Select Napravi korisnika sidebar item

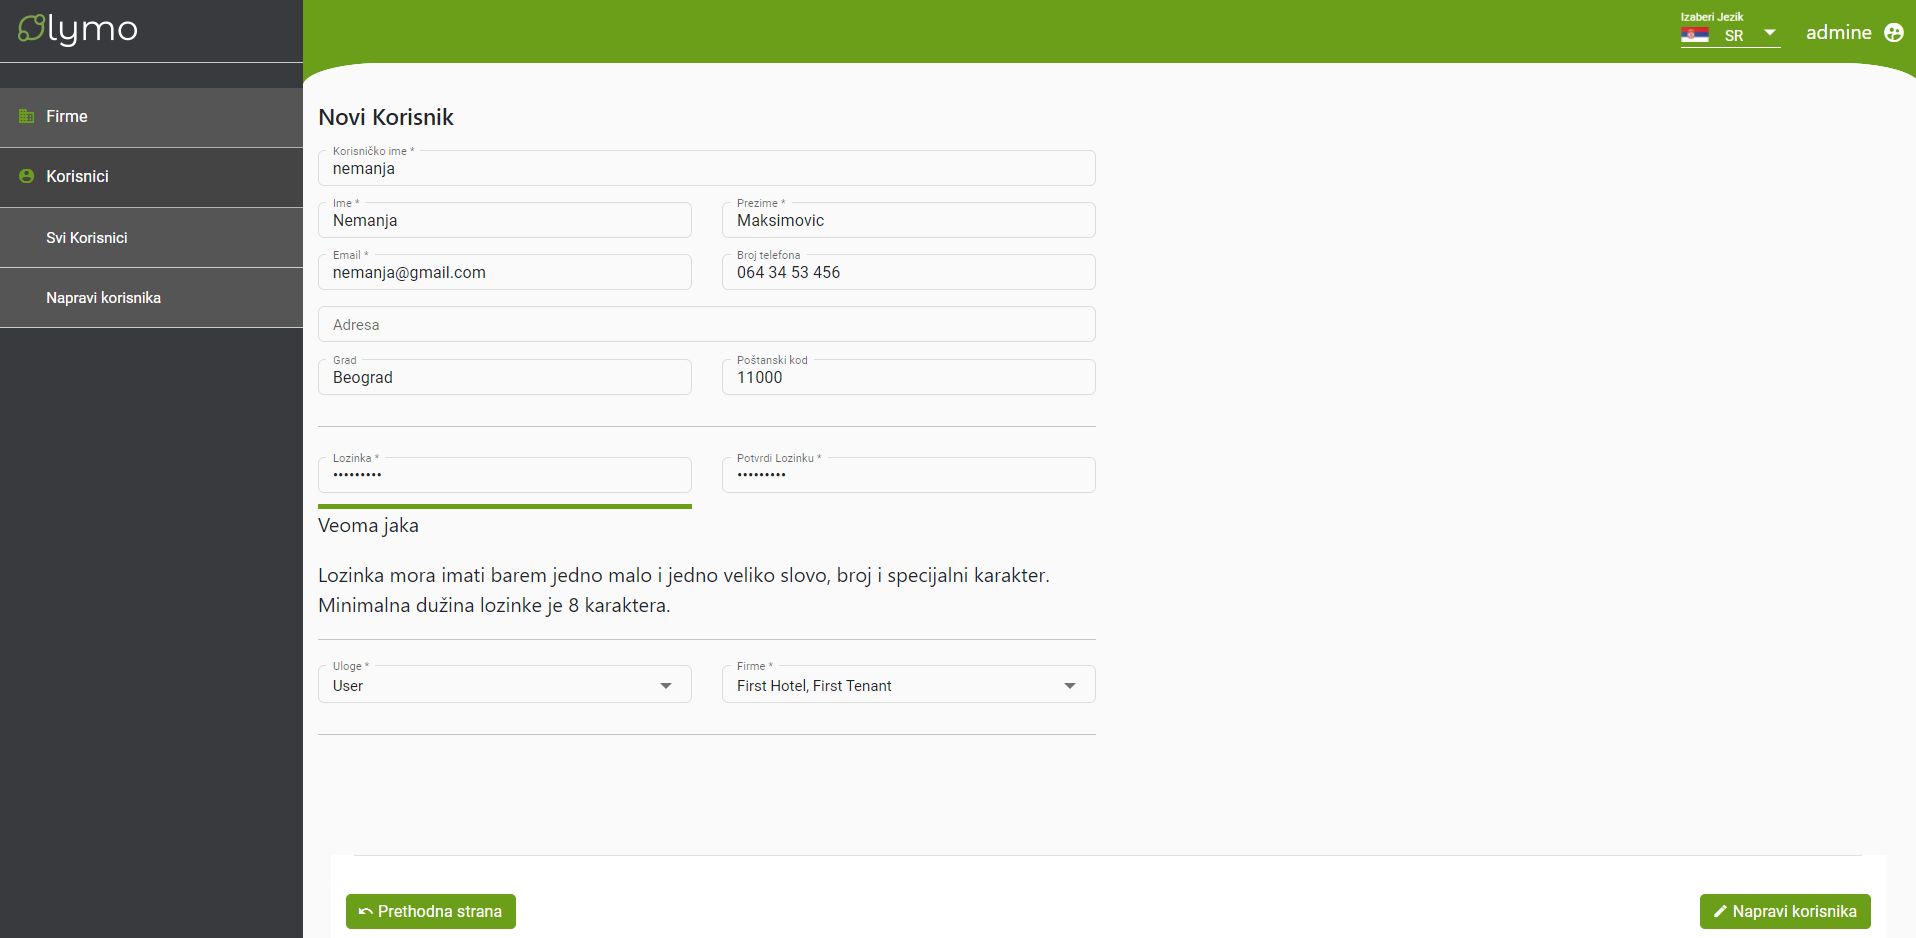(x=103, y=298)
